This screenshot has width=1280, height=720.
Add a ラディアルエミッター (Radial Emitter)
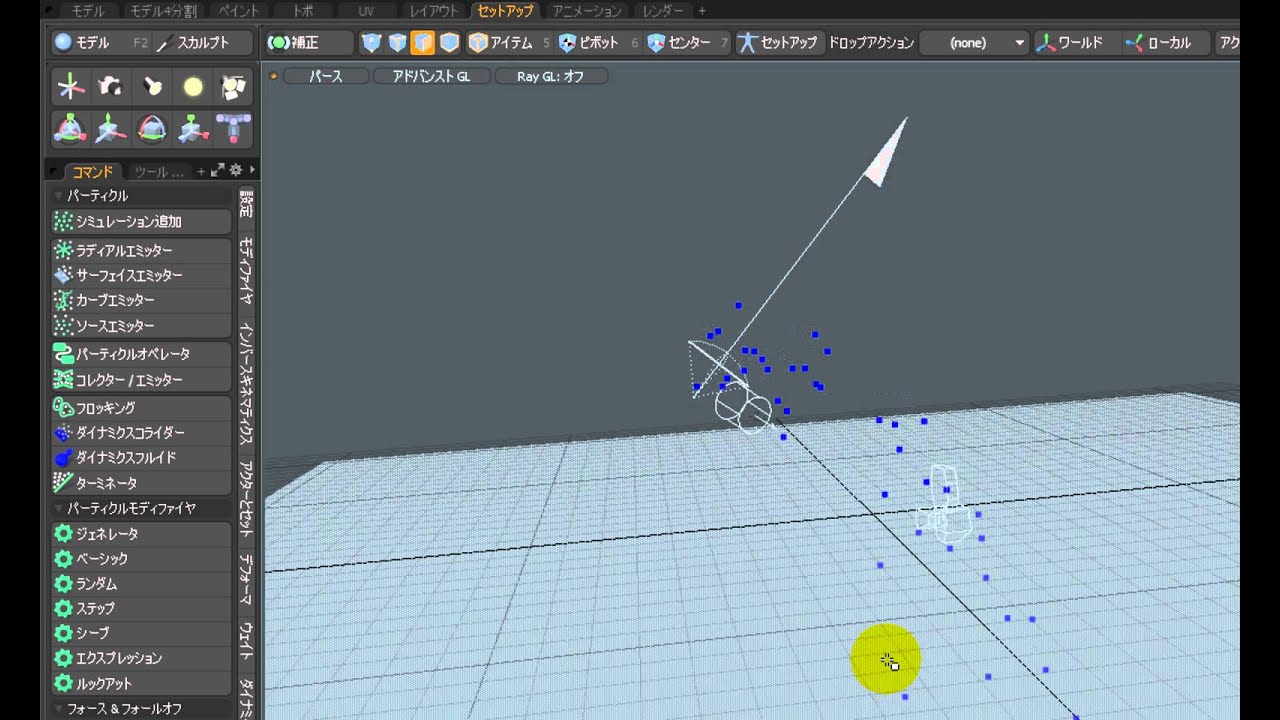[141, 250]
